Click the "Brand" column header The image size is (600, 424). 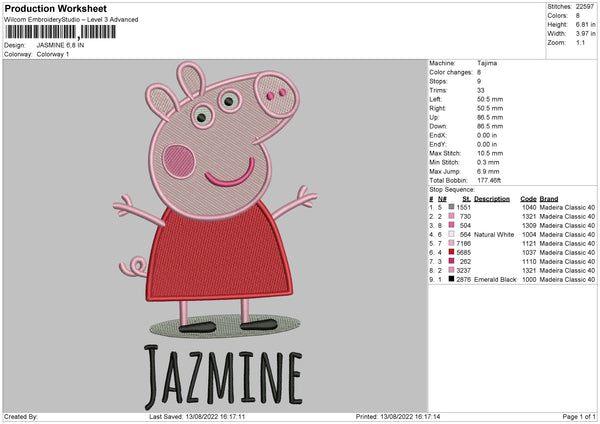tap(549, 199)
